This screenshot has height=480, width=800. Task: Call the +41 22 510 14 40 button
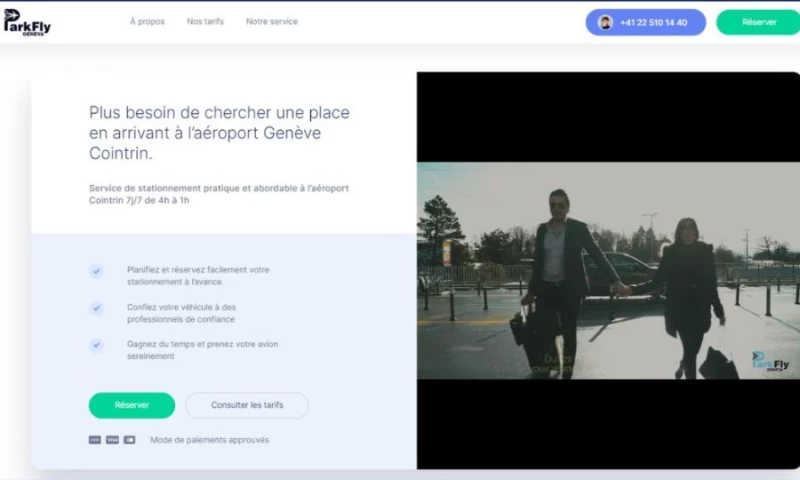click(646, 22)
